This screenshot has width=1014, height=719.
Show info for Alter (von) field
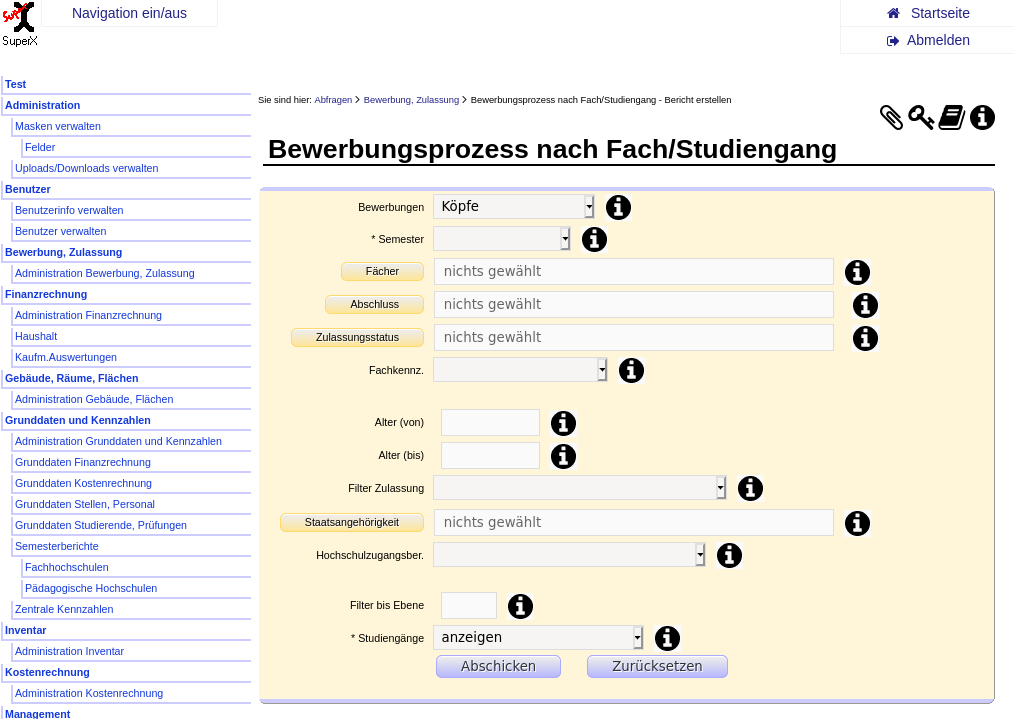tap(564, 423)
